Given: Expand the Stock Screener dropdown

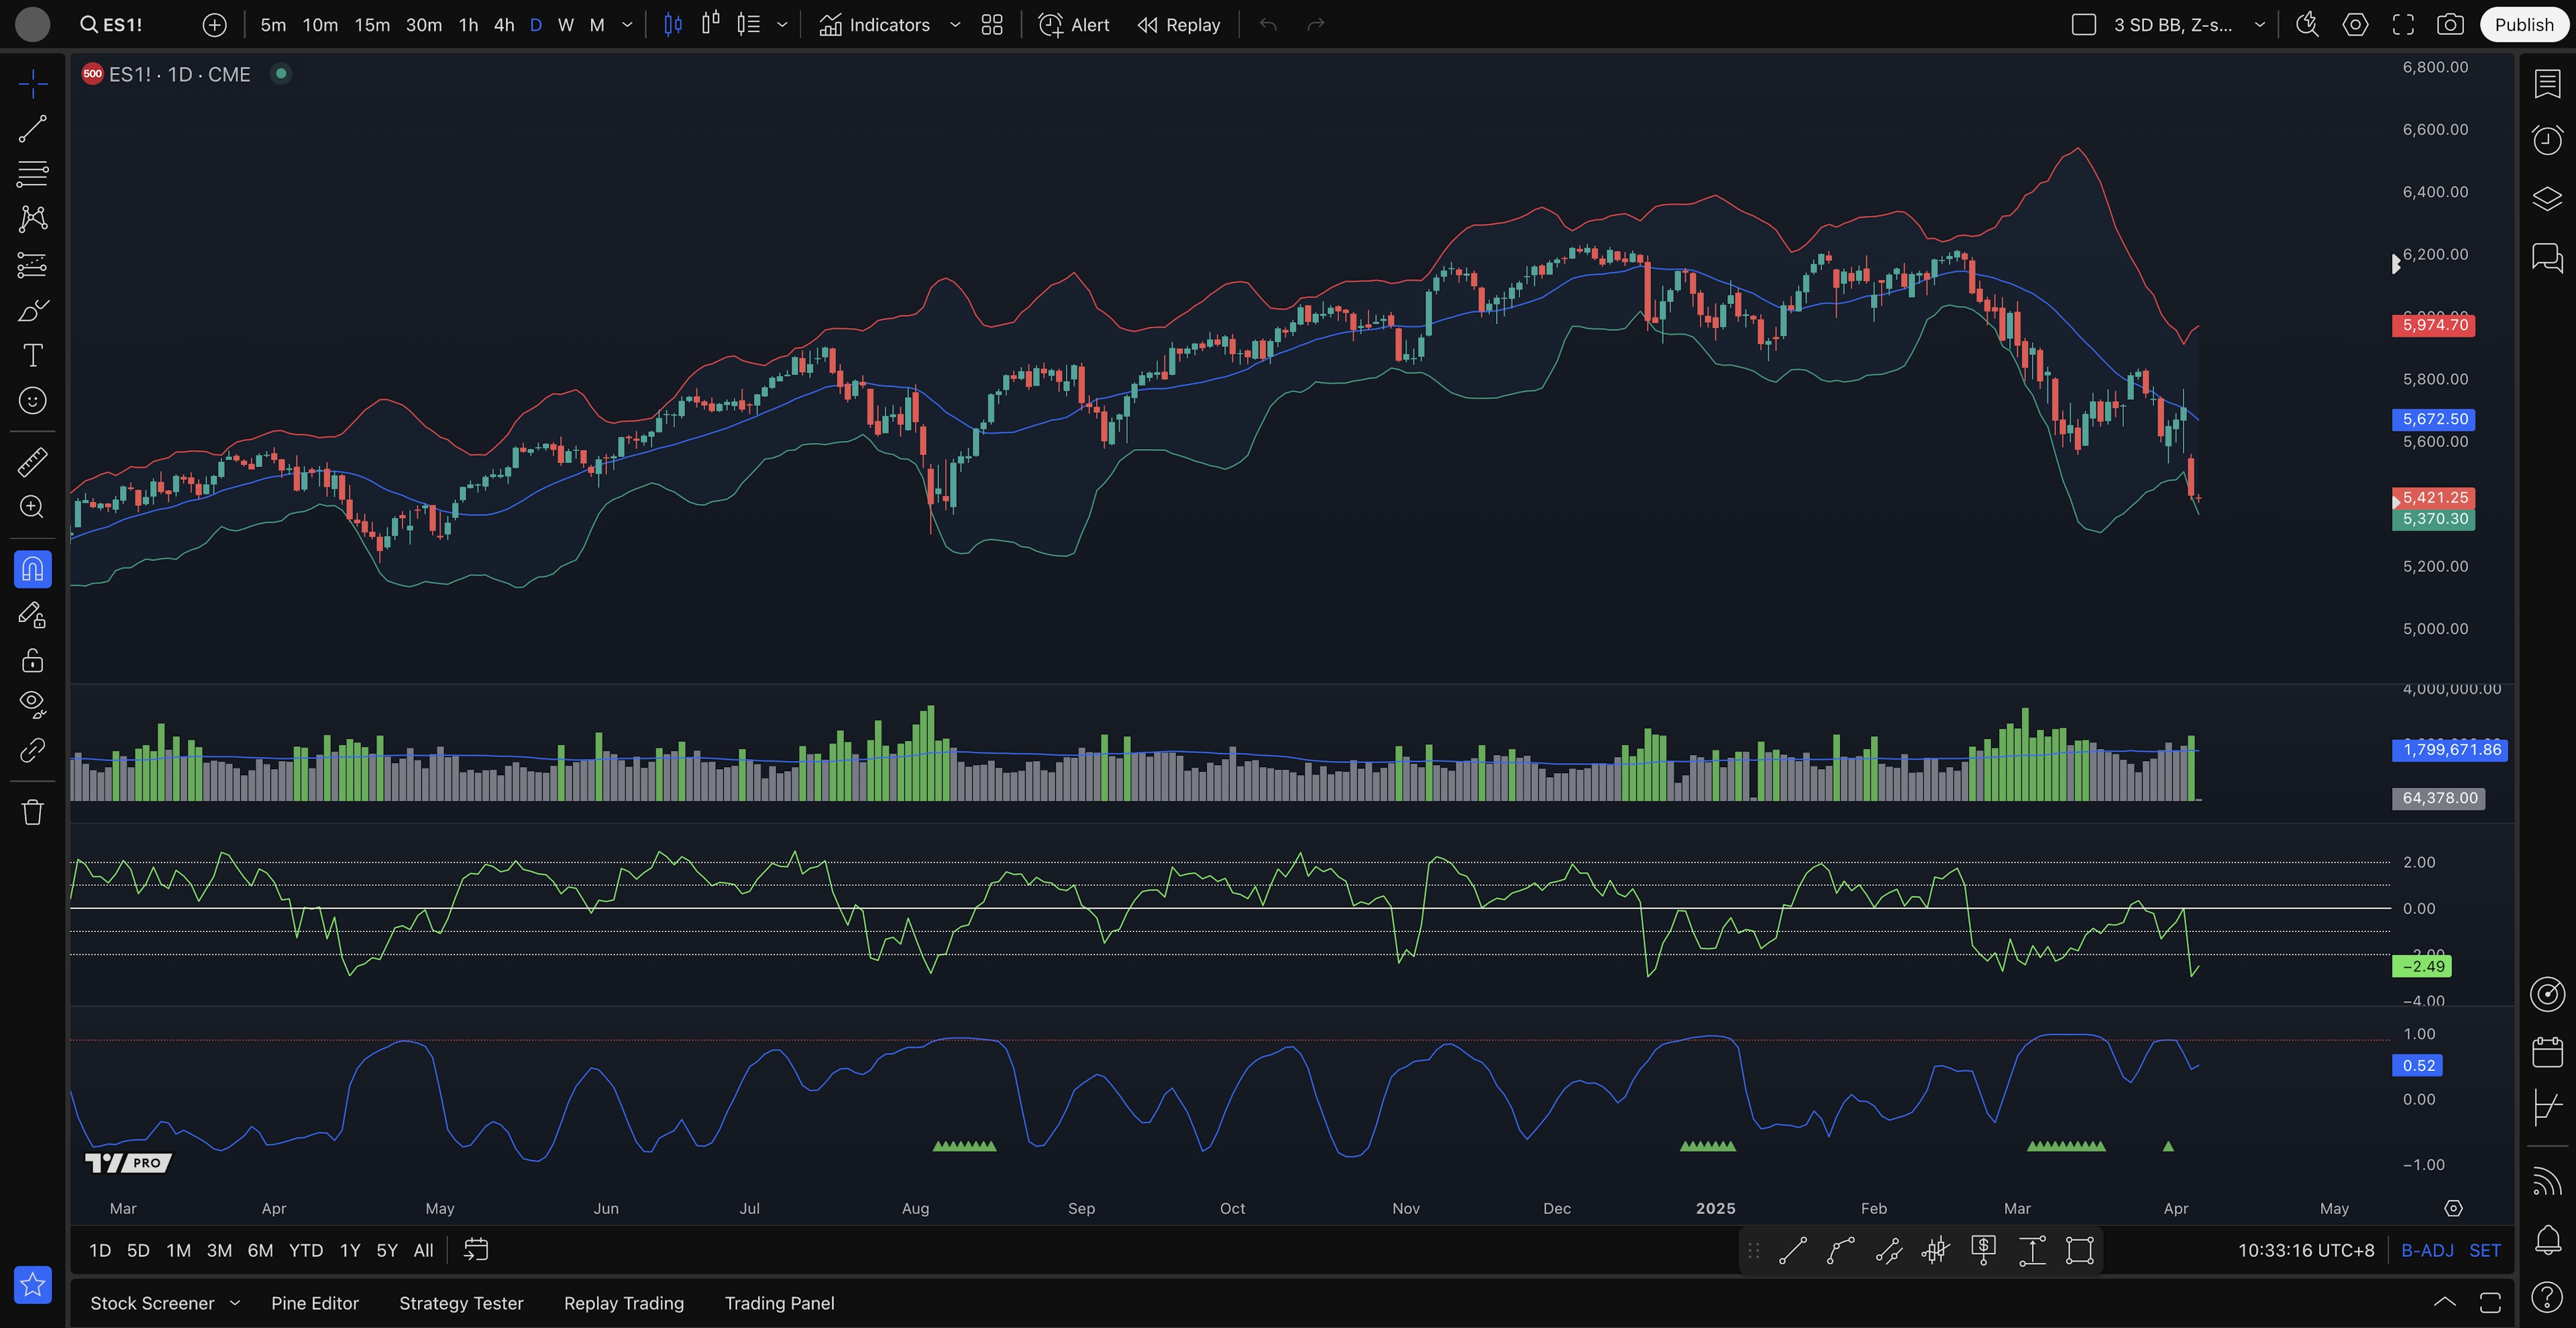Looking at the screenshot, I should point(235,1303).
